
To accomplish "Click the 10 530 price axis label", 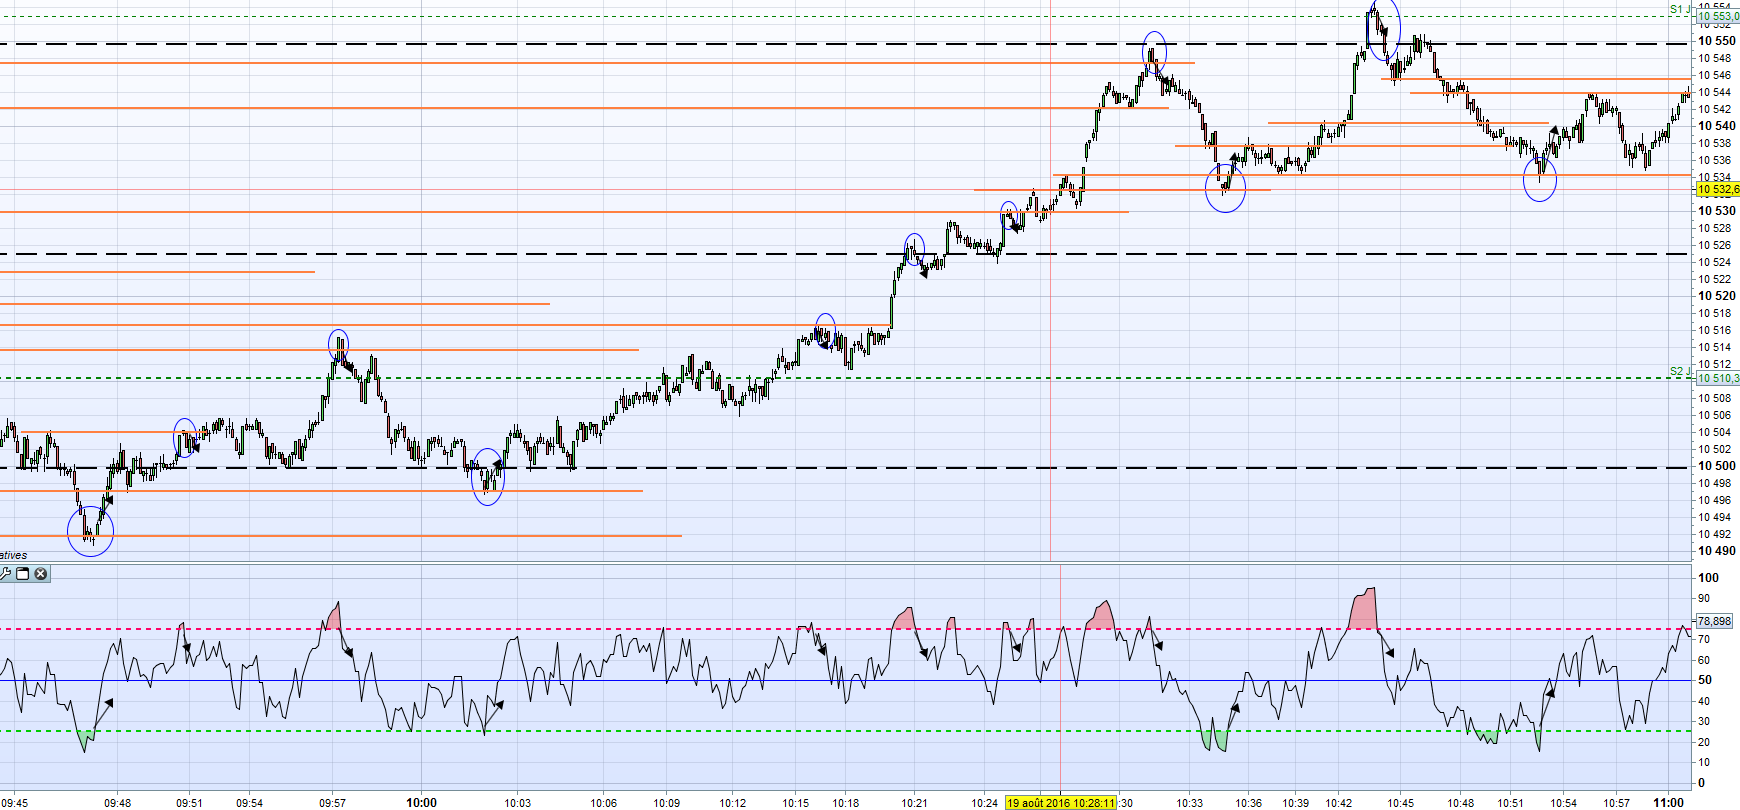I will pos(1717,211).
